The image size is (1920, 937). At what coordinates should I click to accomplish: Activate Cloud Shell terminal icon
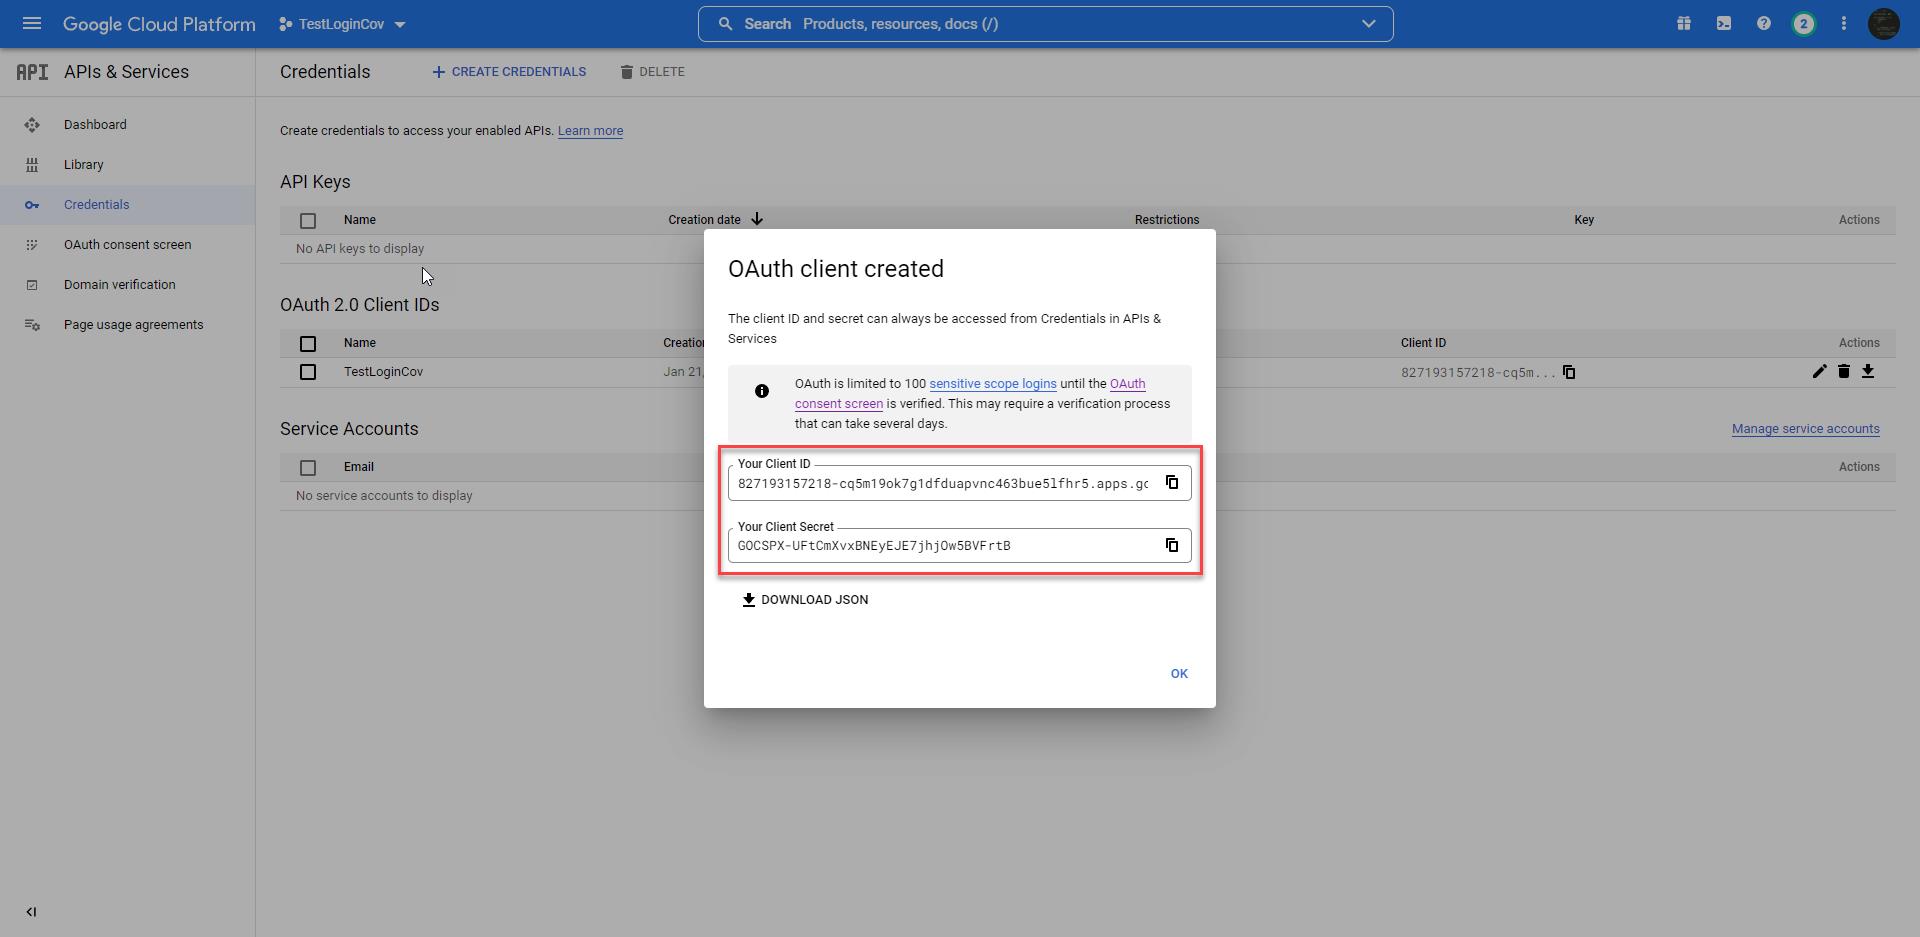point(1724,23)
